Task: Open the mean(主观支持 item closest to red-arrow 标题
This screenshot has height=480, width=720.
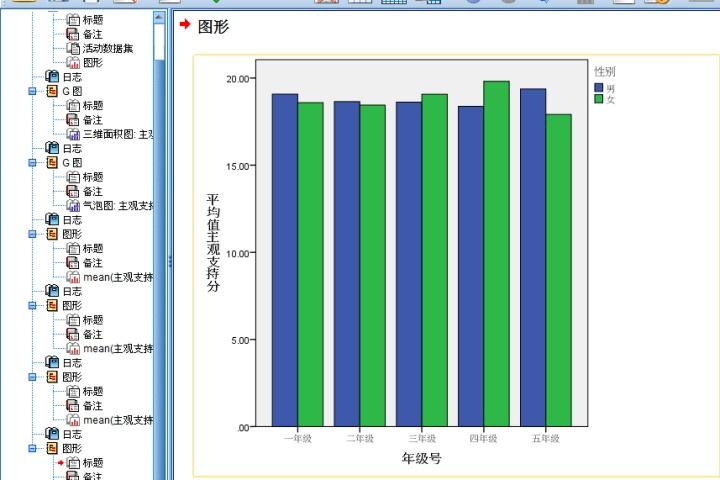Action: click(118, 420)
